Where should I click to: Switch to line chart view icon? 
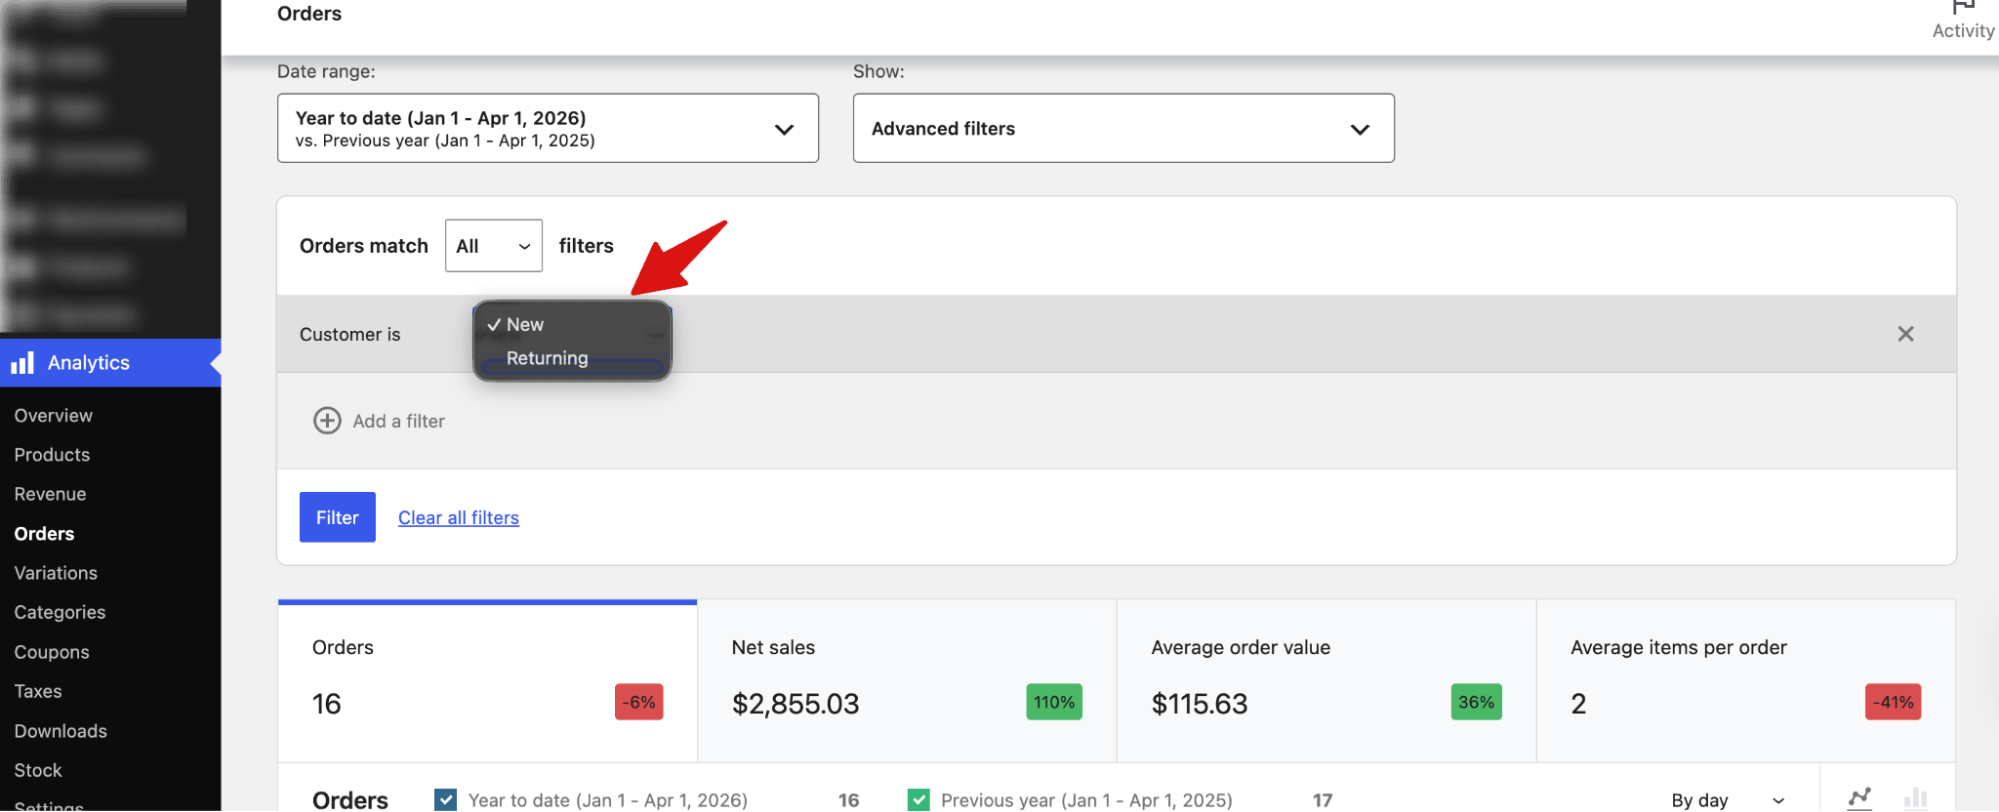coord(1859,798)
